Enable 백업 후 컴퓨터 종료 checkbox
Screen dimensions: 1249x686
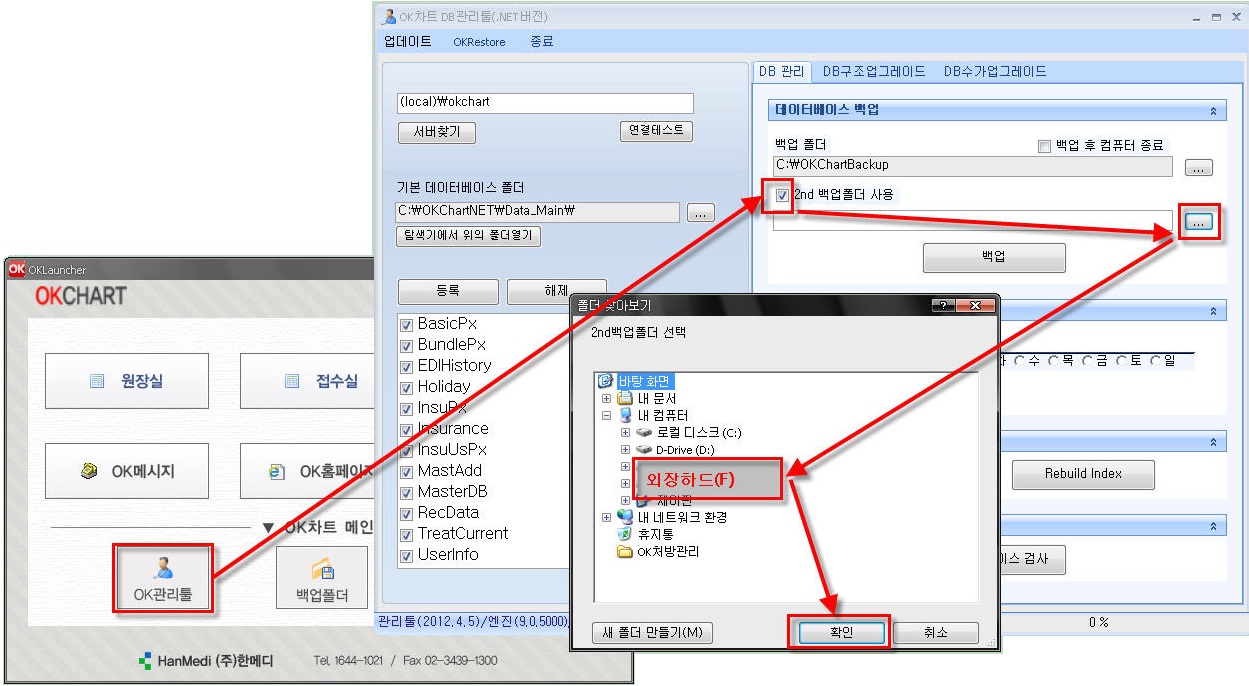(x=1044, y=146)
